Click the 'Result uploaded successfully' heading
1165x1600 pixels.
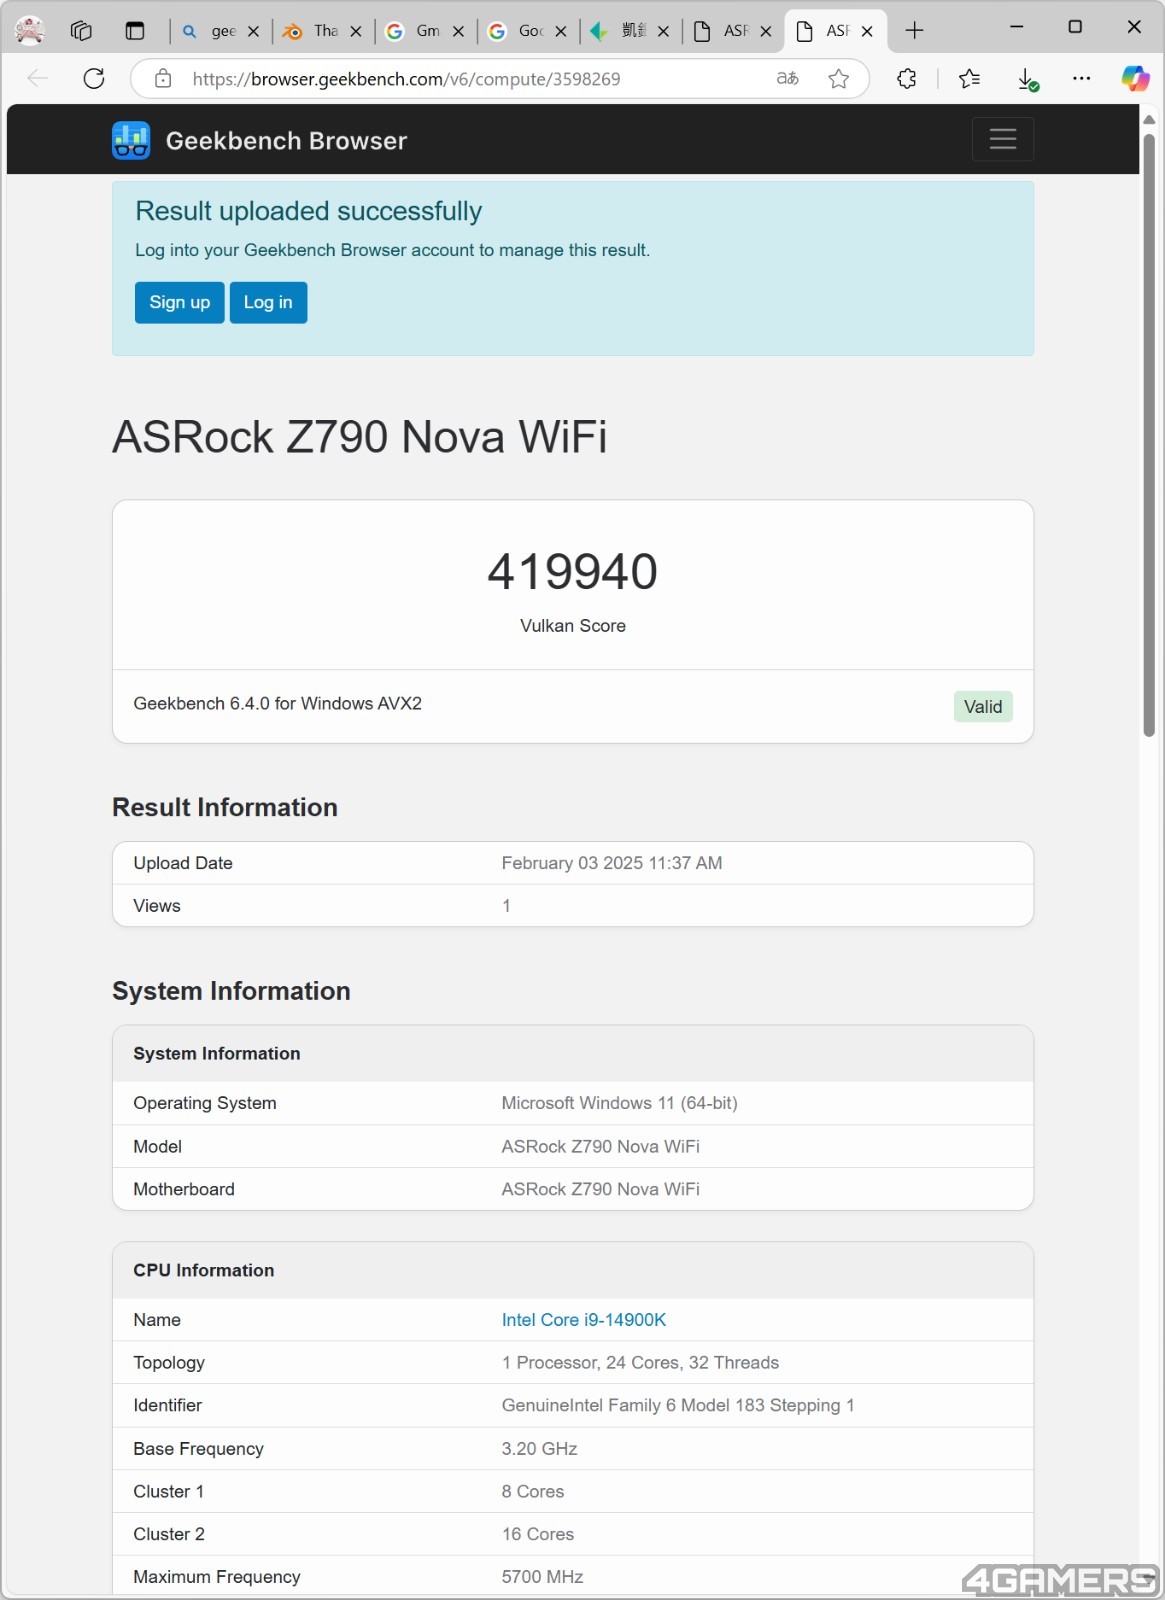click(309, 211)
